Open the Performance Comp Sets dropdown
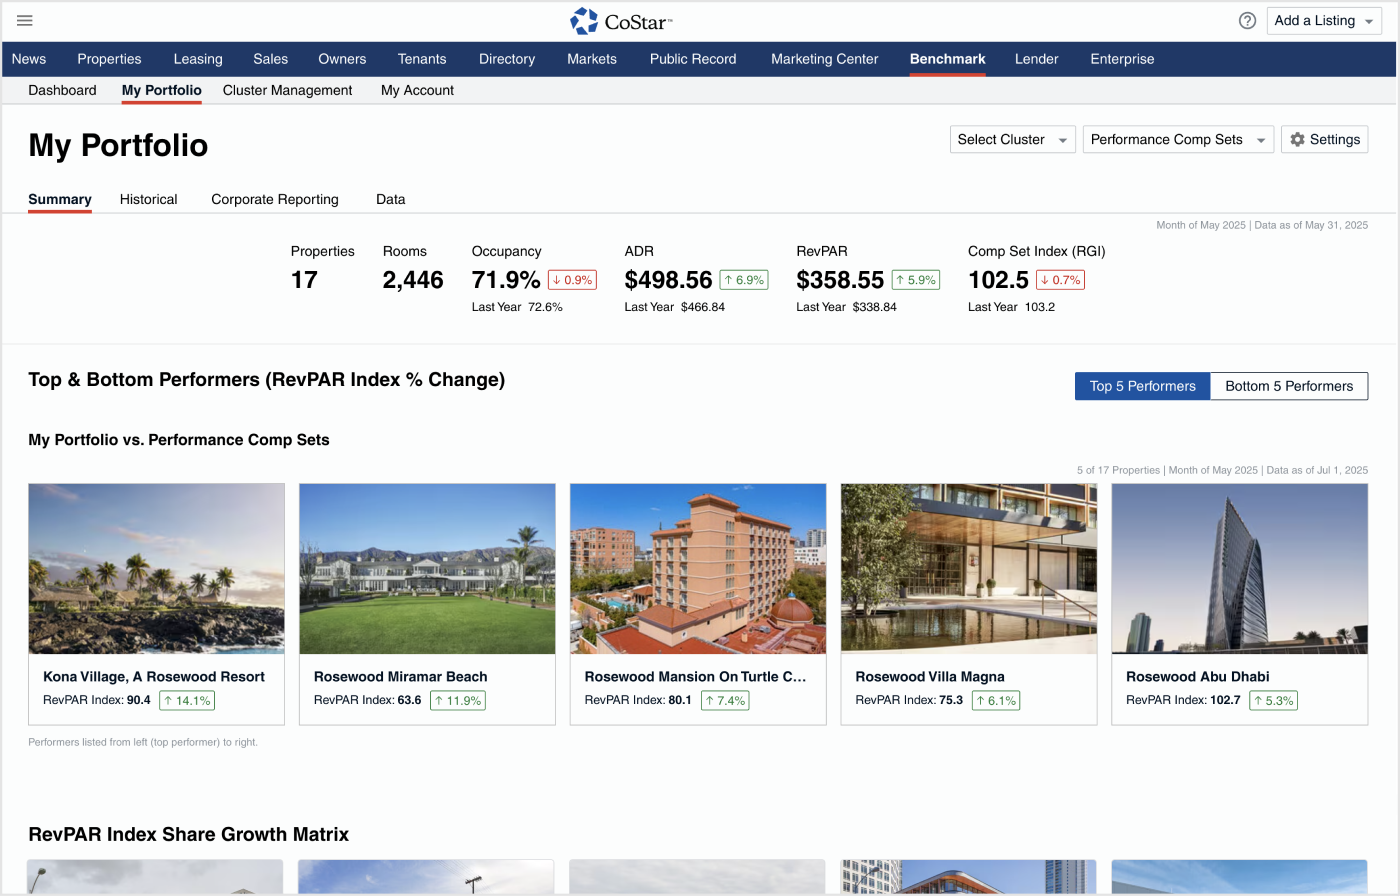1400x896 pixels. (1177, 140)
